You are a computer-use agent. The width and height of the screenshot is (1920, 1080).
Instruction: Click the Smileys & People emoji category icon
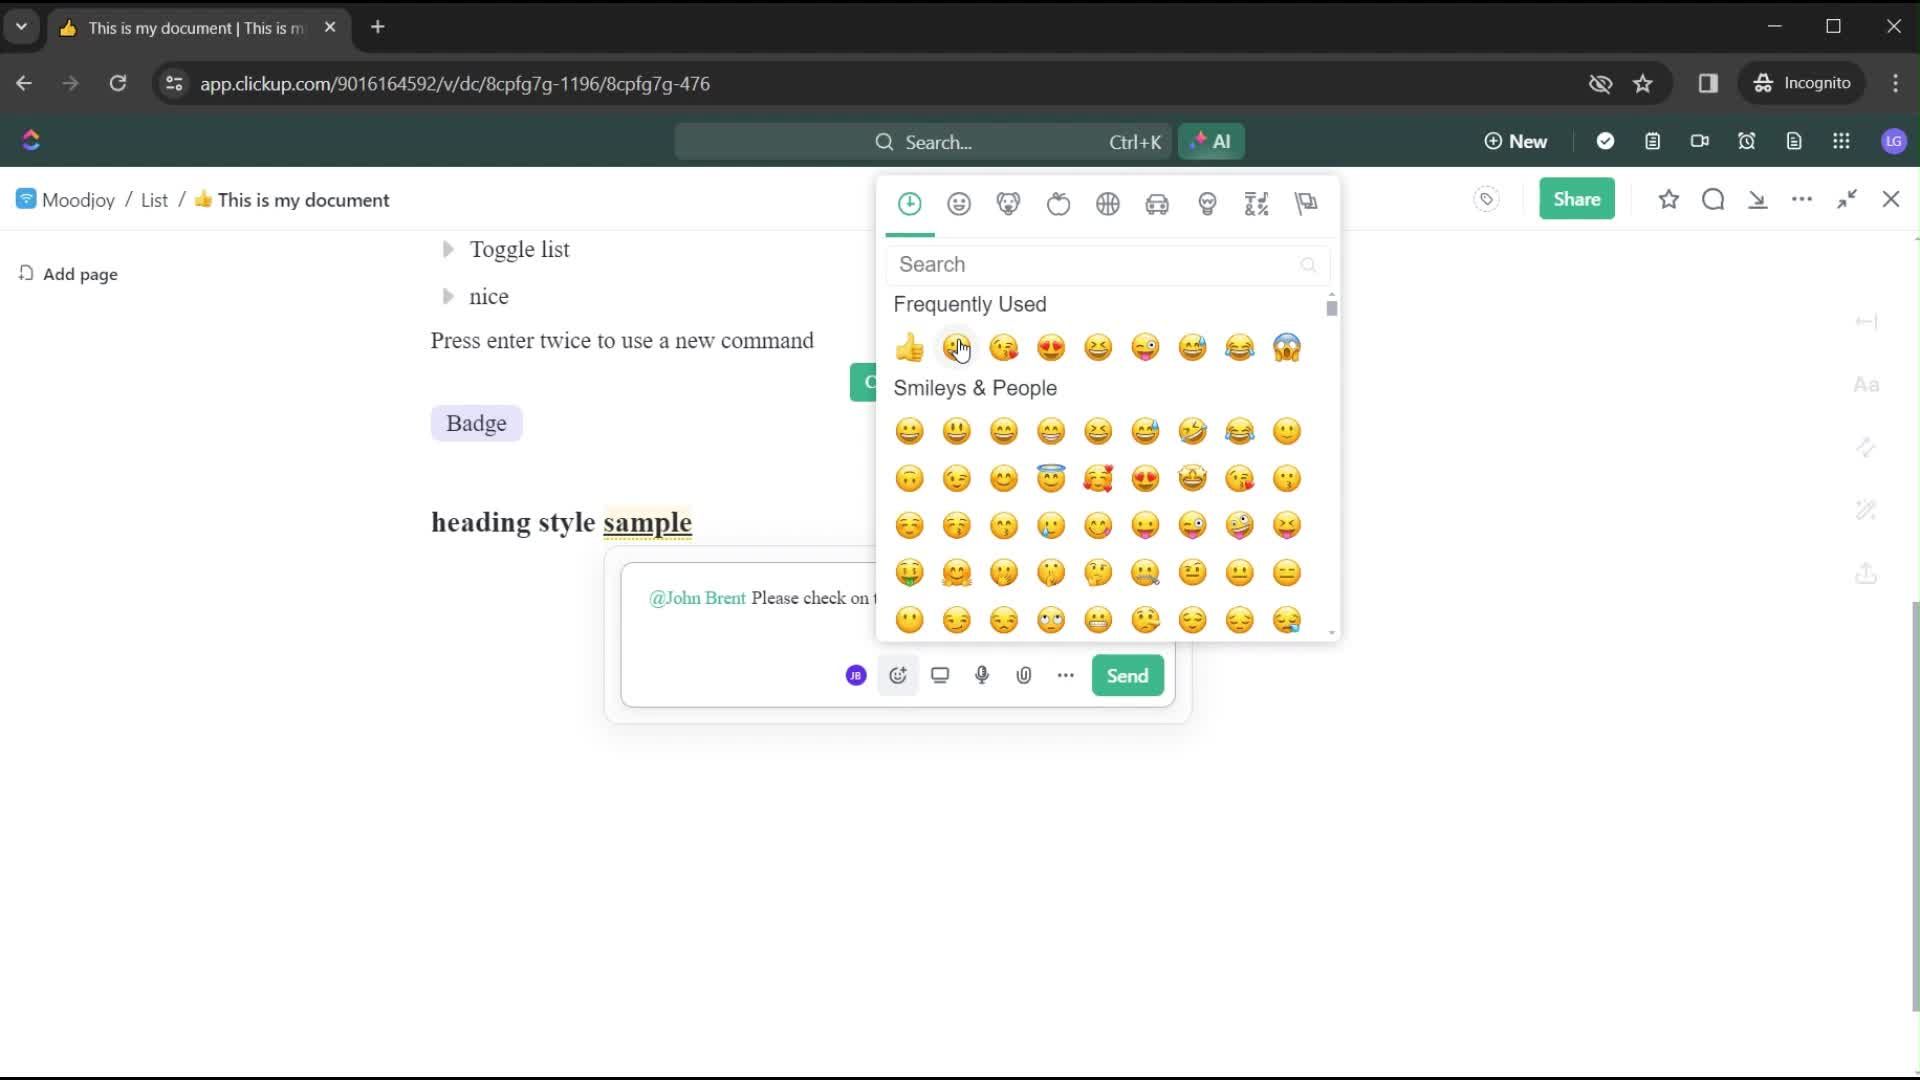[x=959, y=203]
